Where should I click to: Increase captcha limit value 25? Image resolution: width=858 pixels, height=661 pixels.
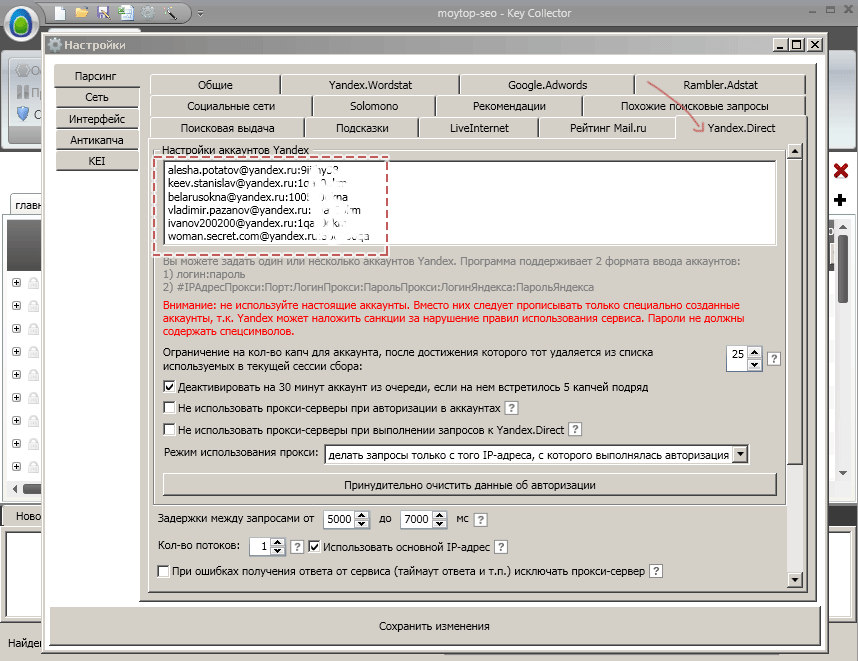click(x=755, y=353)
